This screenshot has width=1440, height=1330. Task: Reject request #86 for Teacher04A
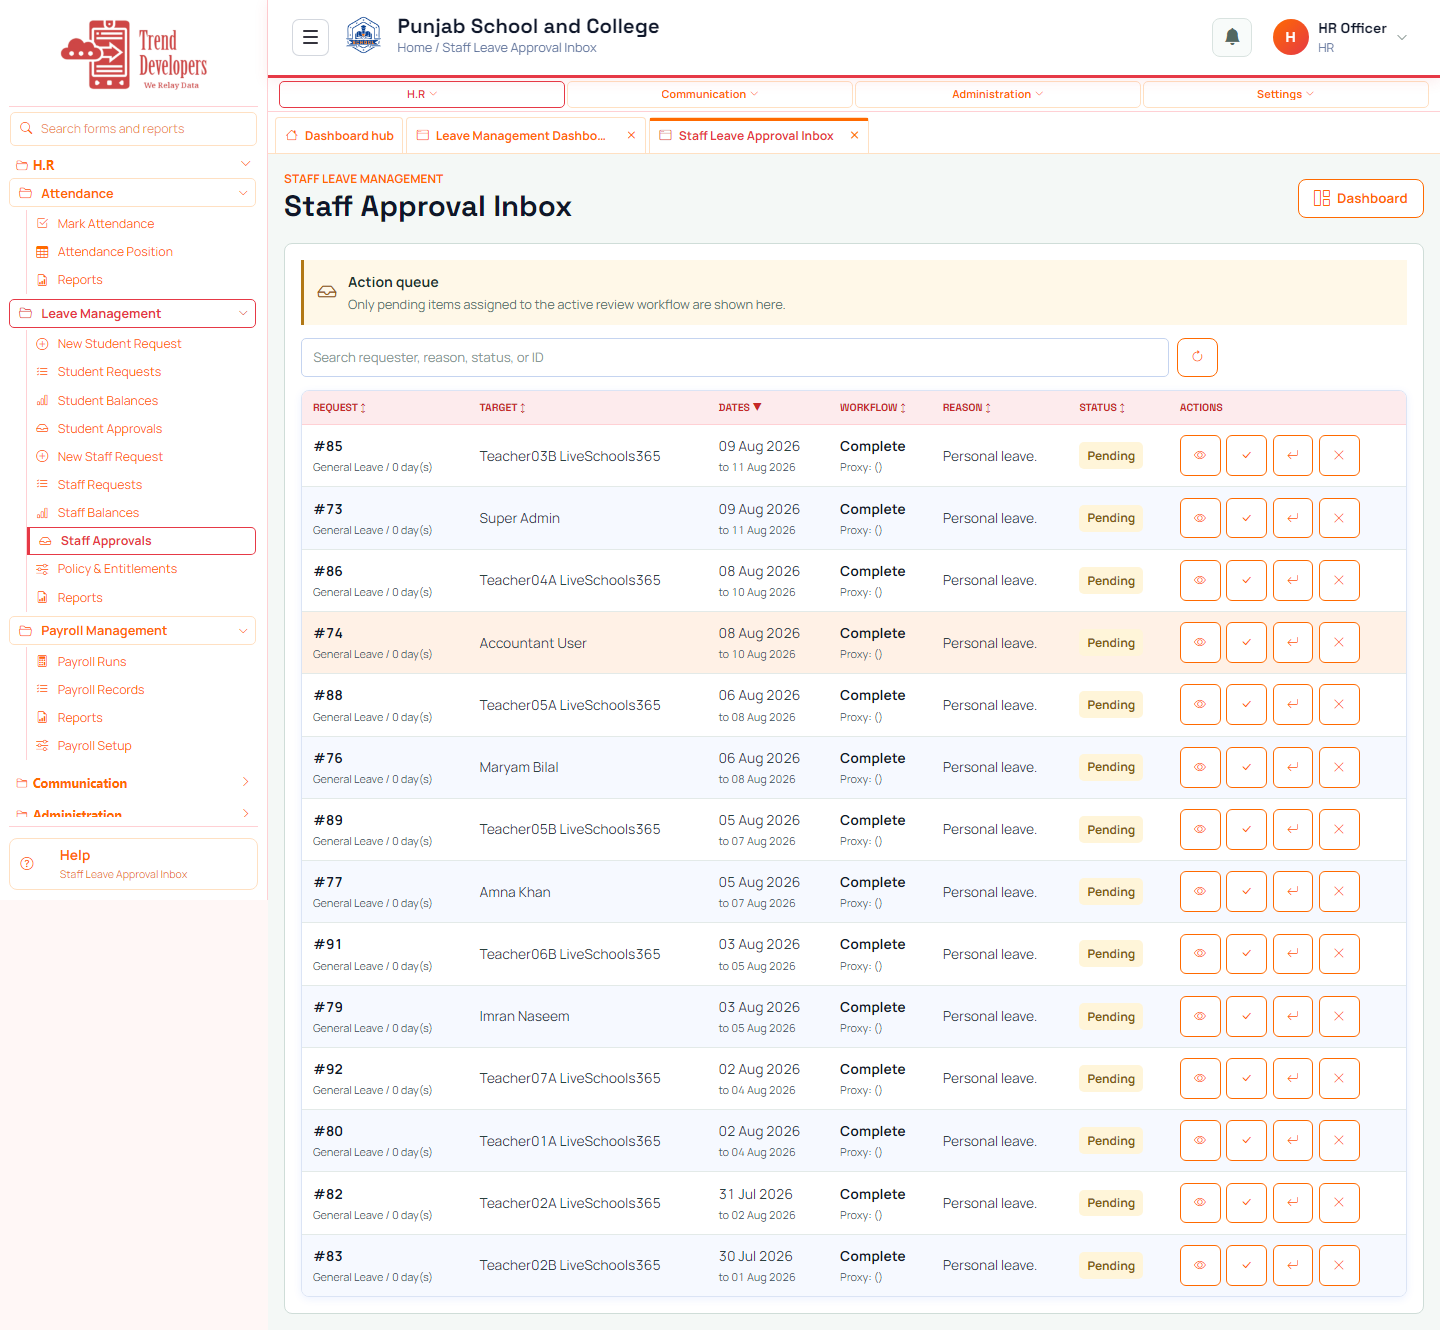pyautogui.click(x=1339, y=580)
